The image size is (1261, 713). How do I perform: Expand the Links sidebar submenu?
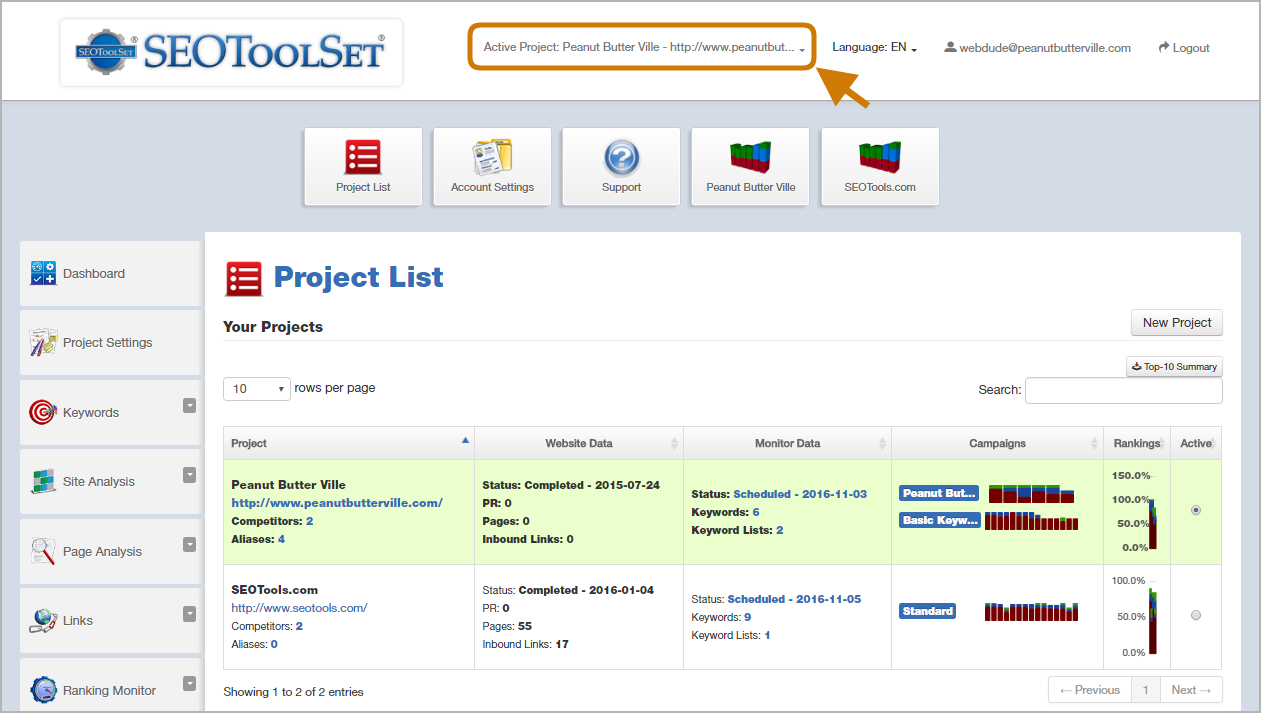coord(189,614)
